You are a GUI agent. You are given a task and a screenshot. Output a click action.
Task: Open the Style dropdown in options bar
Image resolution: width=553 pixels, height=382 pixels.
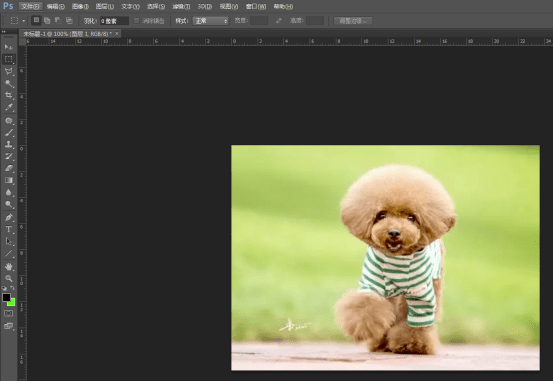point(211,21)
